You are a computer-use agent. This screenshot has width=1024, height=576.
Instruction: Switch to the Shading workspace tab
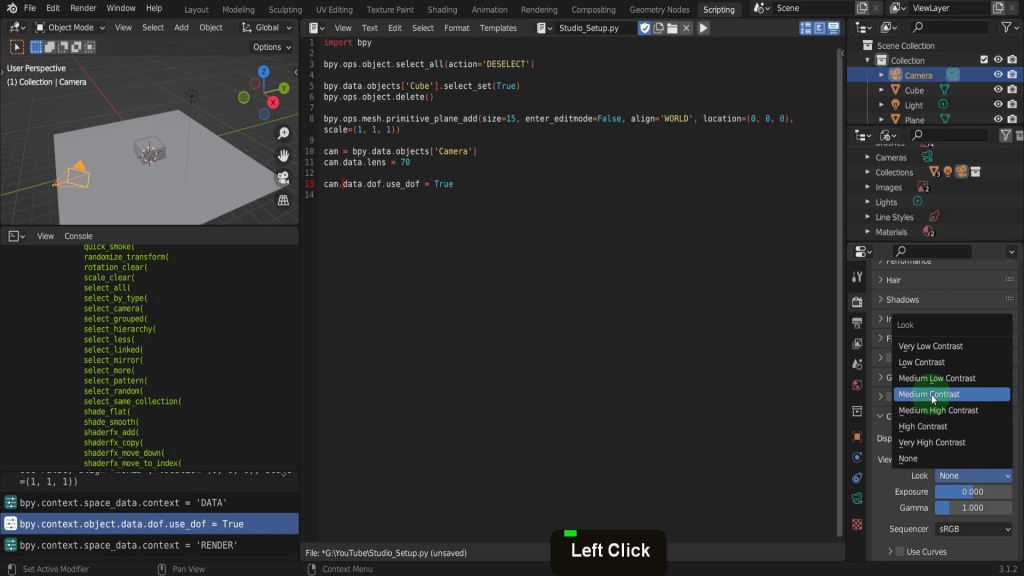click(442, 9)
